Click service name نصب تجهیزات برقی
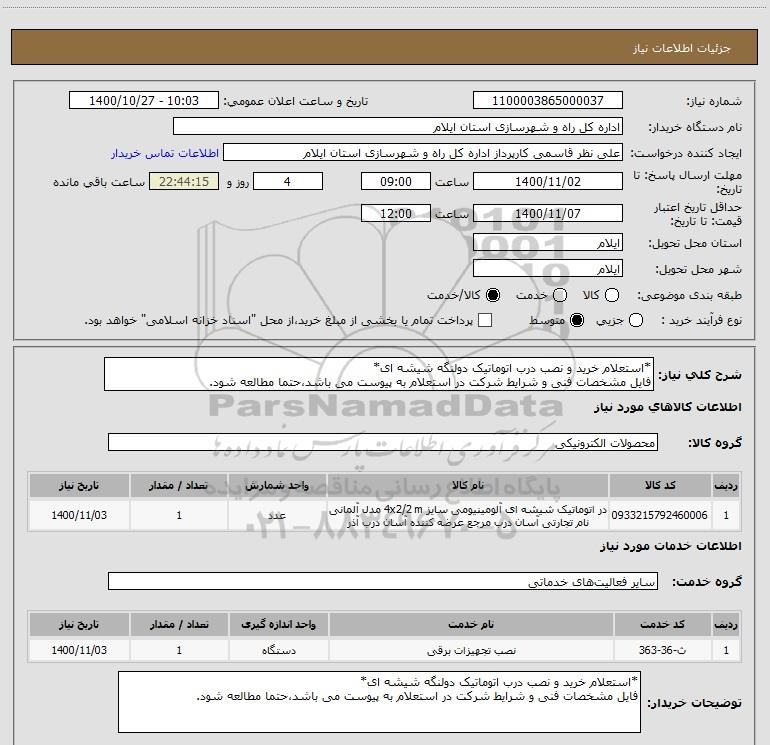This screenshot has width=770, height=745. click(471, 650)
